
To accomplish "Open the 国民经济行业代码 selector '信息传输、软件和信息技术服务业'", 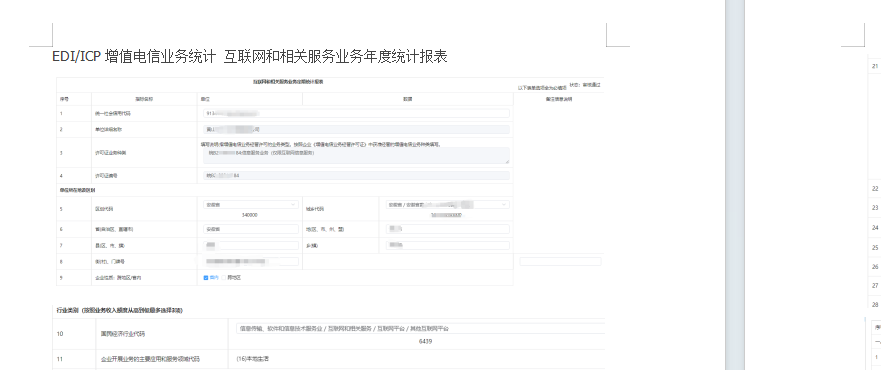I will (x=420, y=328).
